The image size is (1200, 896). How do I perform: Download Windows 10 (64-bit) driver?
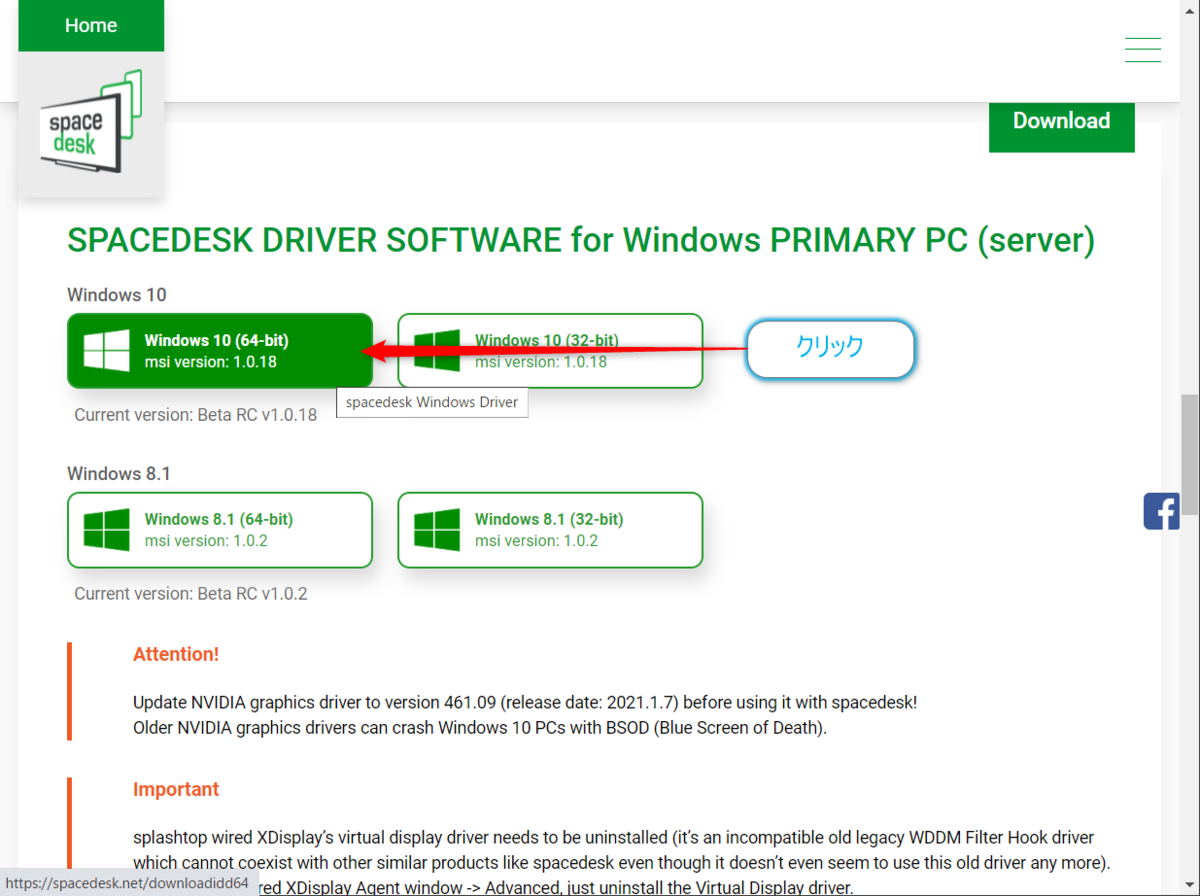coord(220,351)
